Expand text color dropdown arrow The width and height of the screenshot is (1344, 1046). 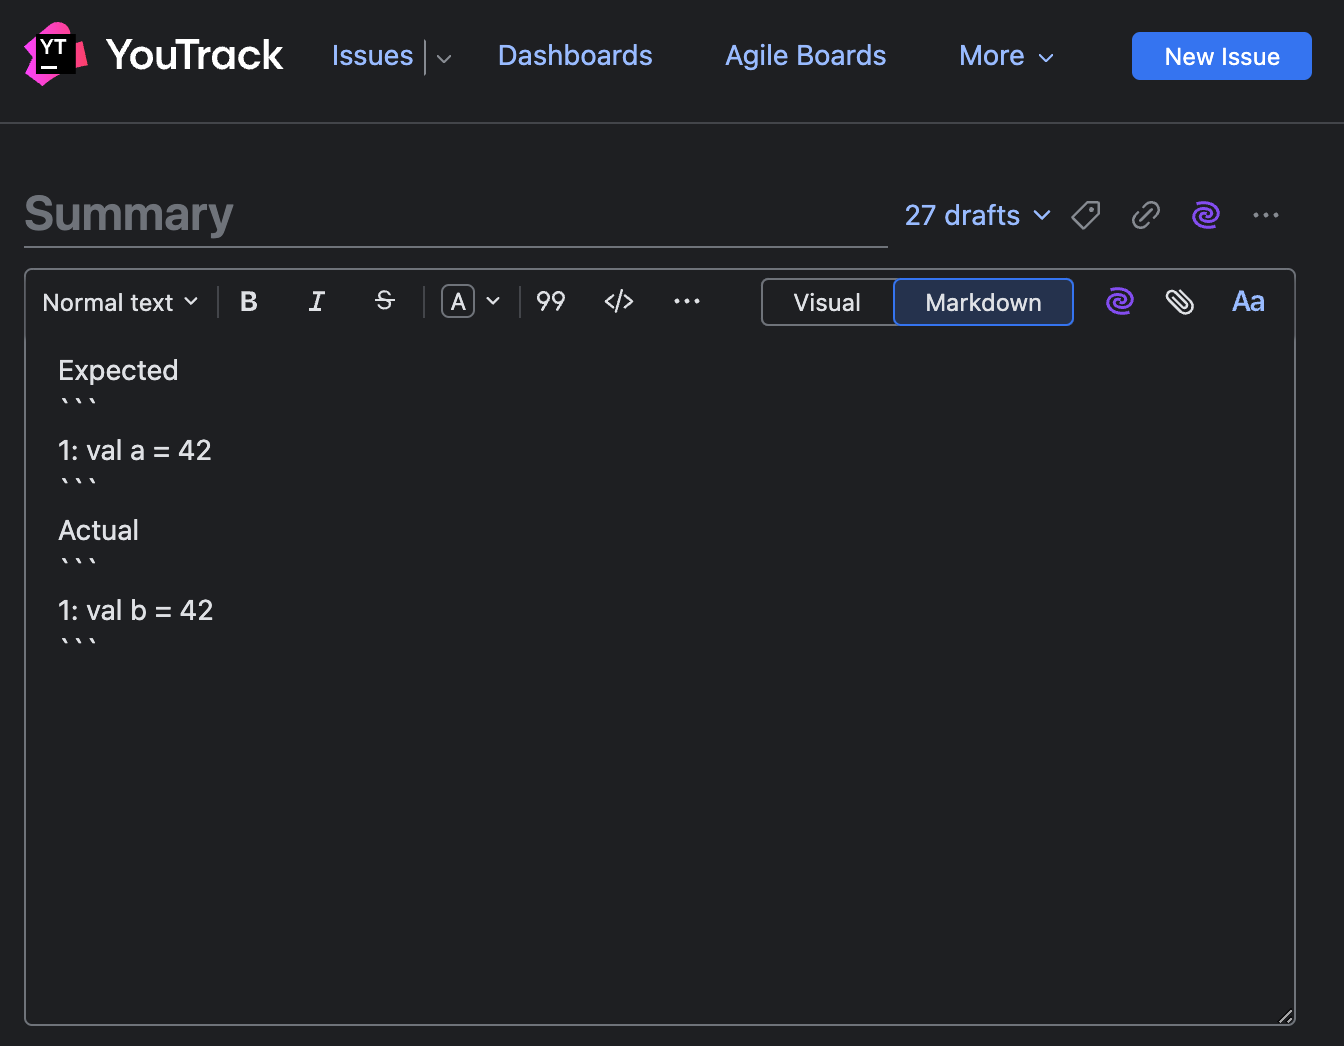[x=493, y=302]
